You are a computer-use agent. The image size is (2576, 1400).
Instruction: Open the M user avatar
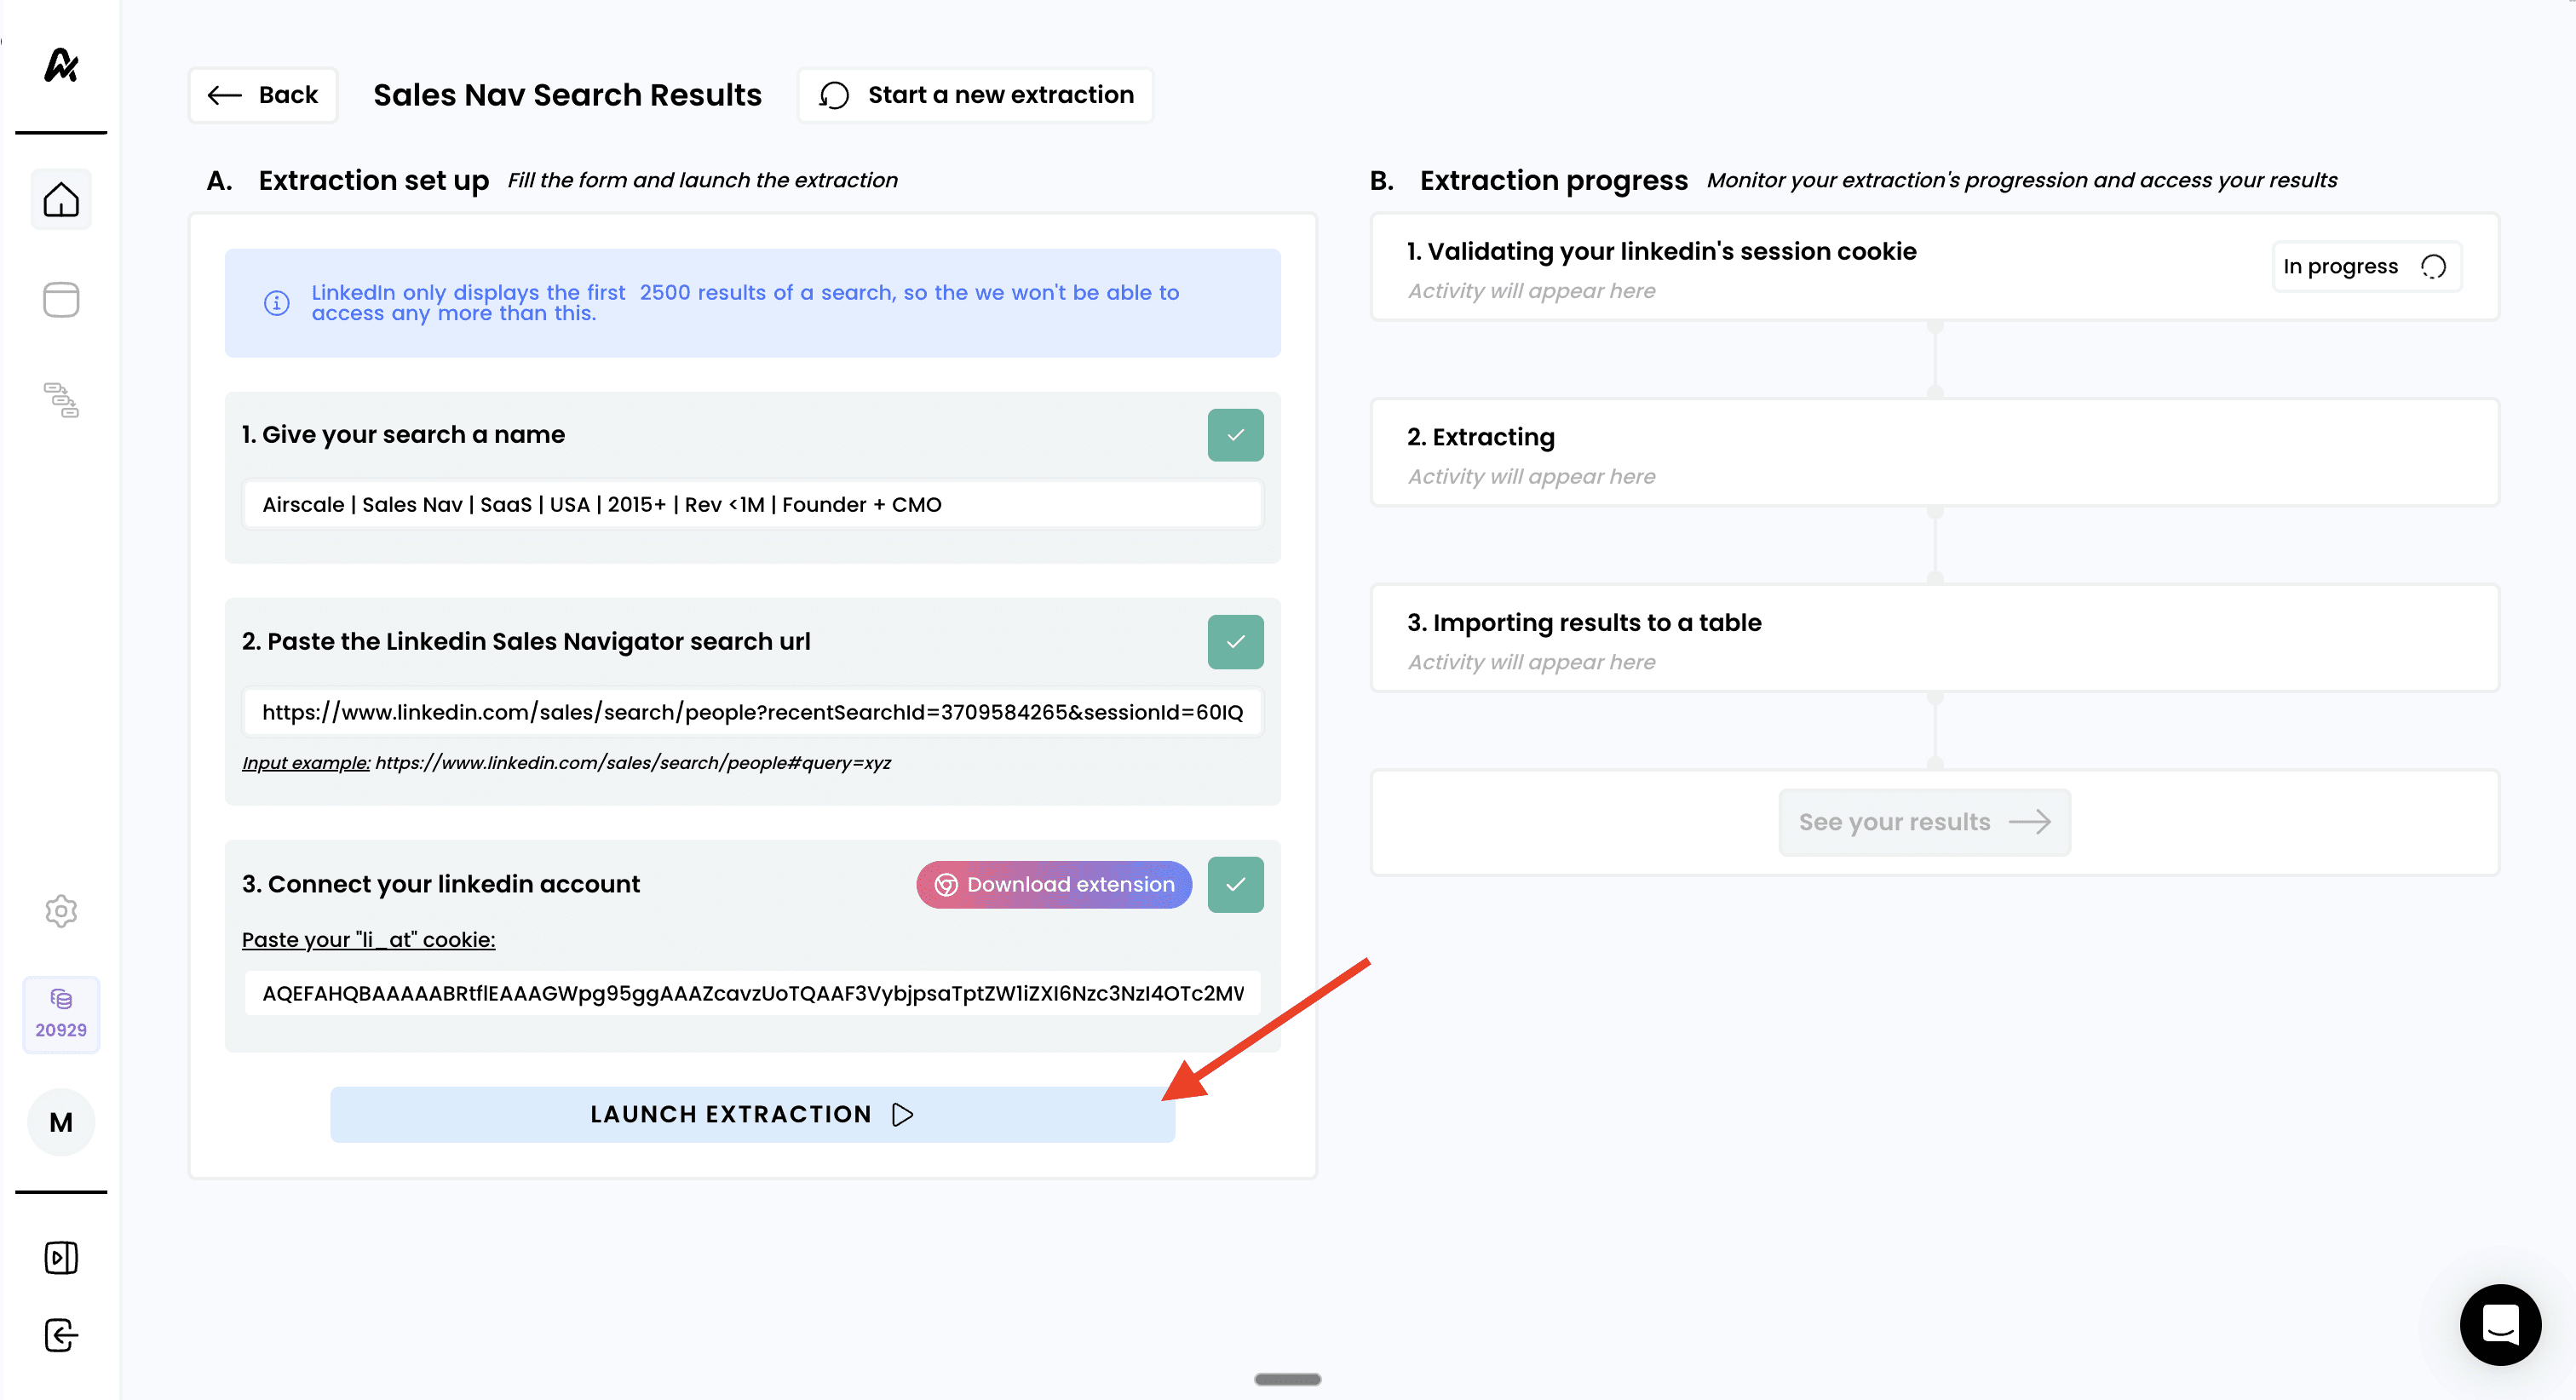61,1122
